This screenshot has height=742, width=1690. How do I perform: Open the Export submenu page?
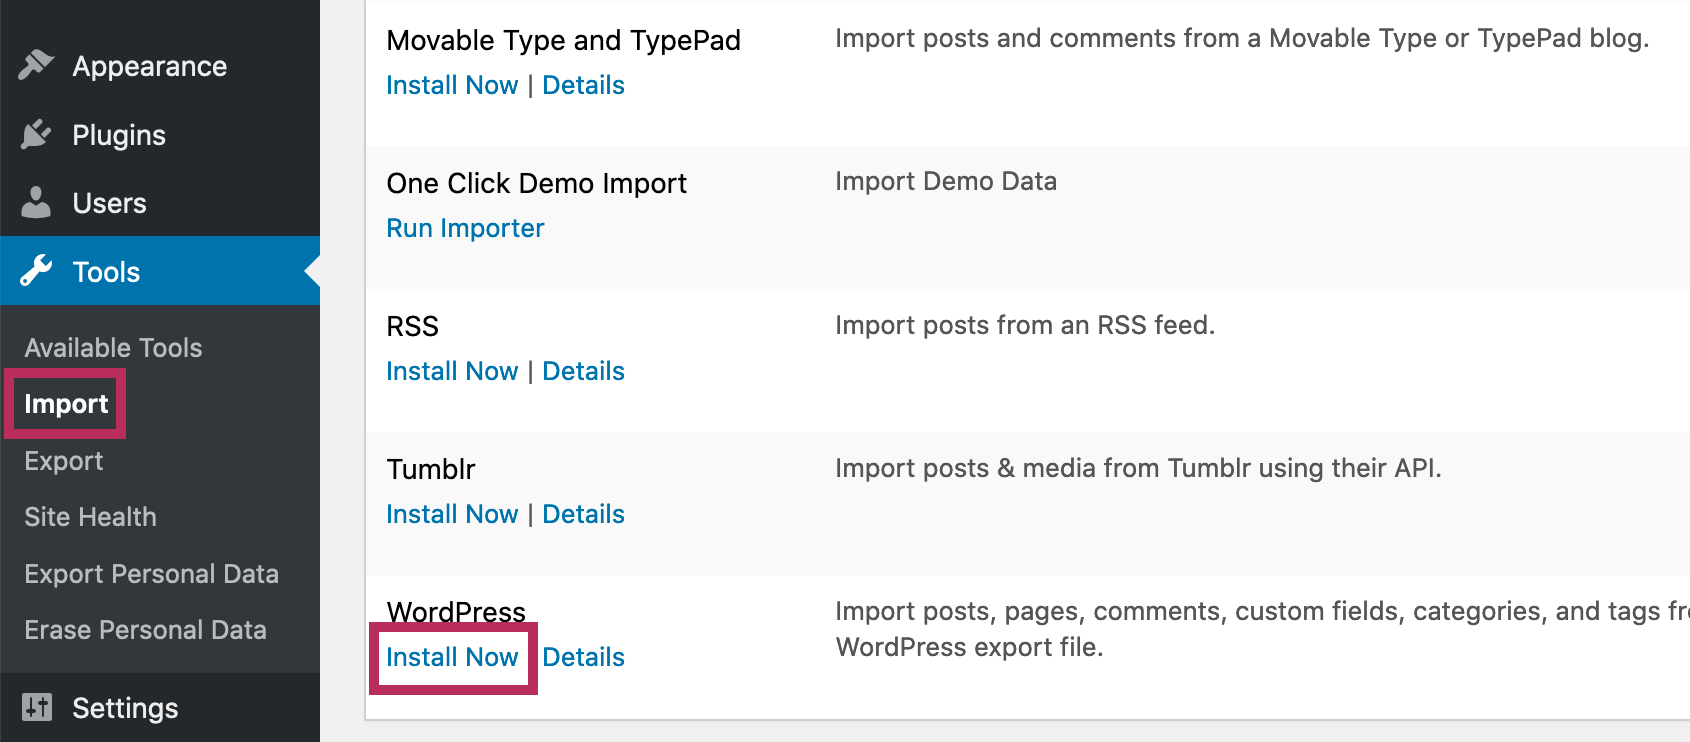[x=64, y=461]
